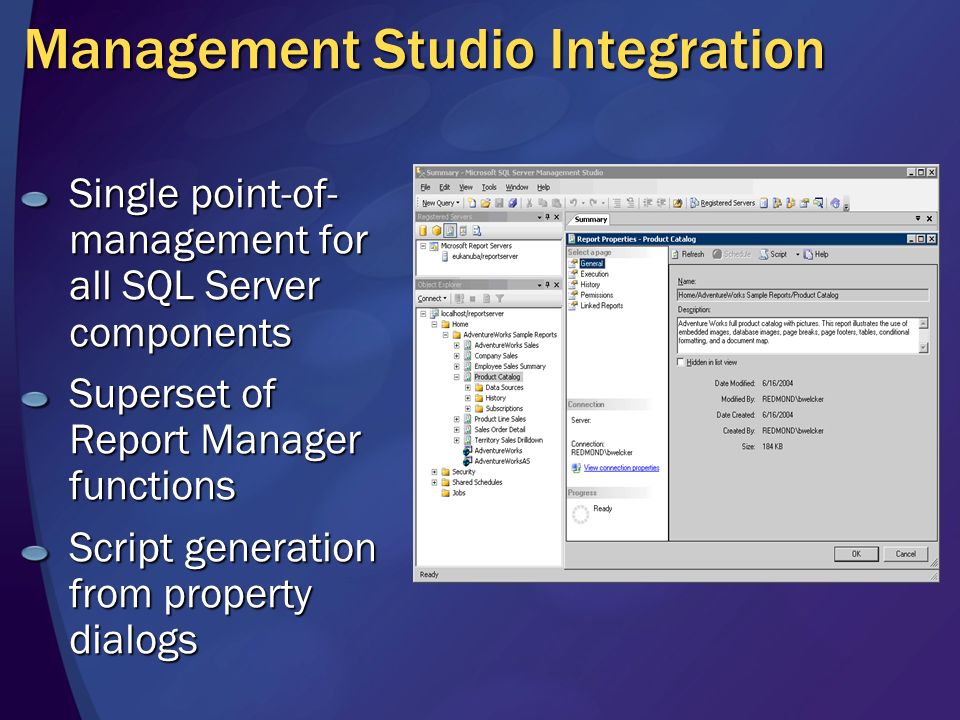This screenshot has height=720, width=960.
Task: Click the redo arrow toolbar icon
Action: 593,203
